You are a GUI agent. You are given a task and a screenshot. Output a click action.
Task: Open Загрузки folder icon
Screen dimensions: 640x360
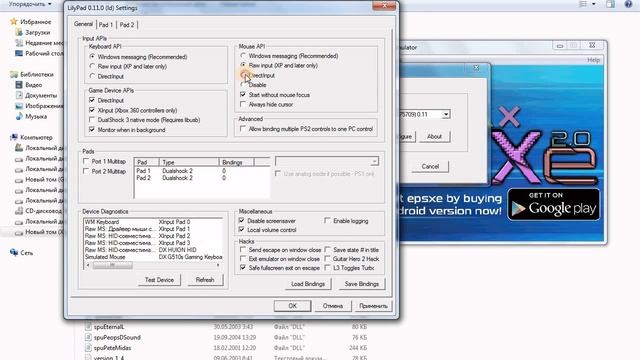(x=19, y=32)
